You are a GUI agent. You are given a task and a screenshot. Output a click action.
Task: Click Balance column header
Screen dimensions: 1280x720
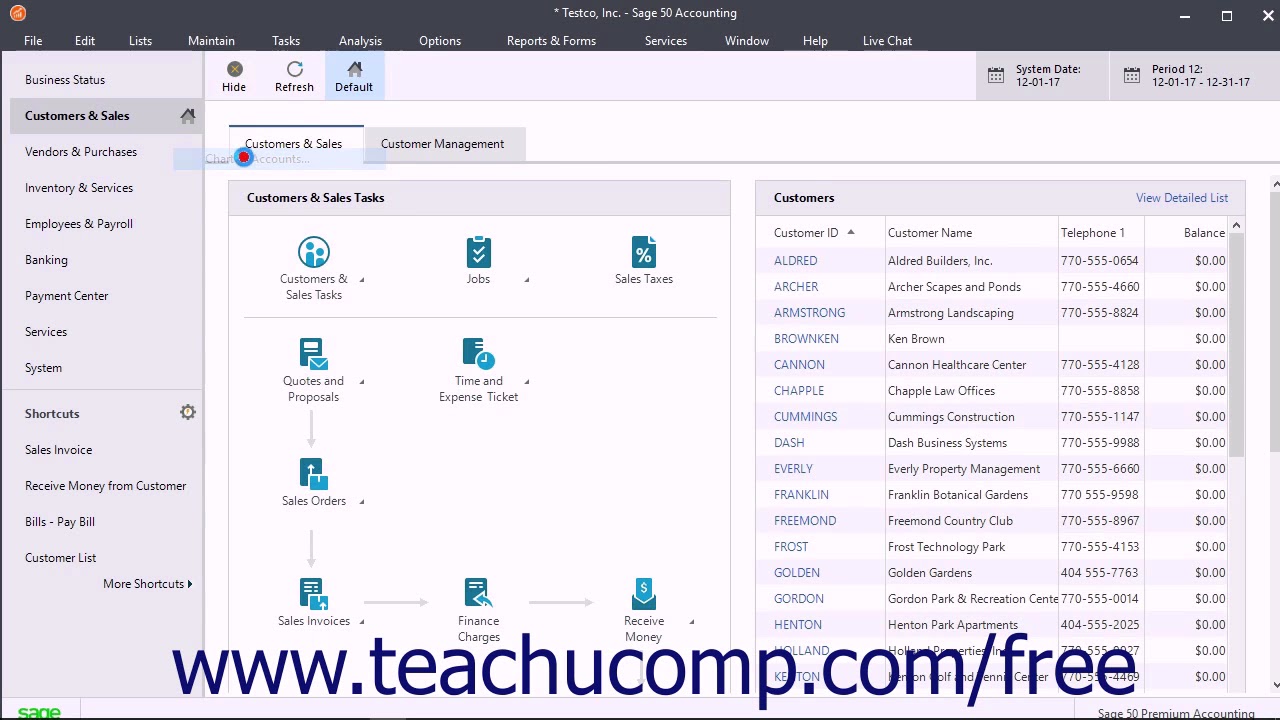(x=1204, y=233)
